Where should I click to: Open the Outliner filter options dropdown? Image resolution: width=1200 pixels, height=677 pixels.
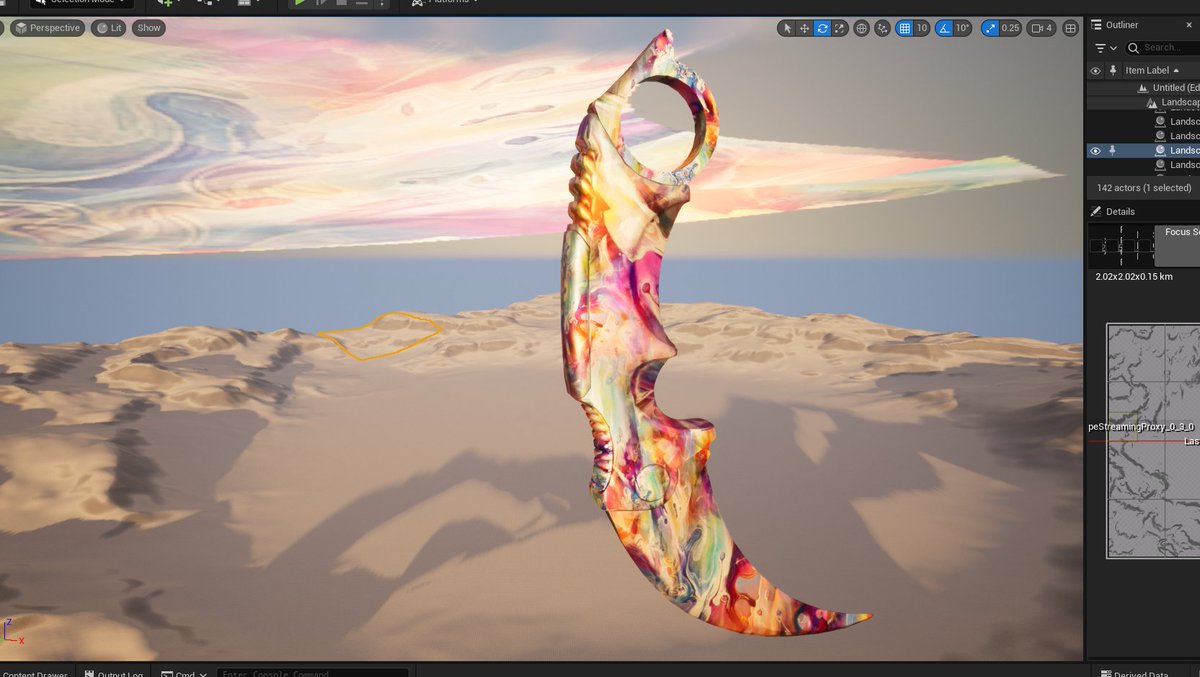pos(1105,48)
